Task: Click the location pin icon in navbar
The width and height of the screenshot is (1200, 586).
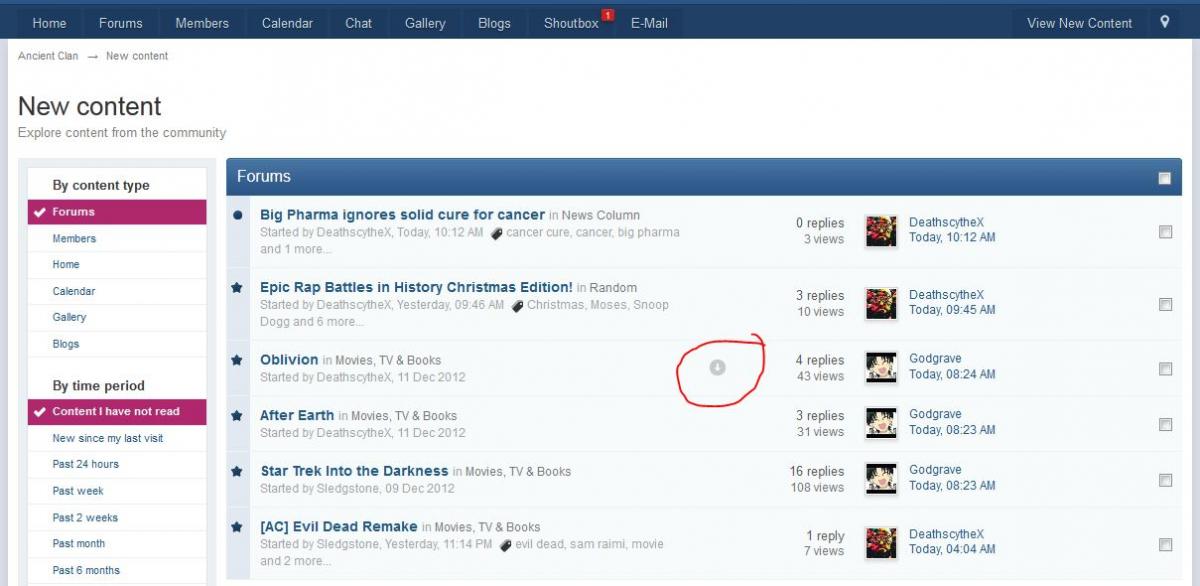Action: (1165, 22)
